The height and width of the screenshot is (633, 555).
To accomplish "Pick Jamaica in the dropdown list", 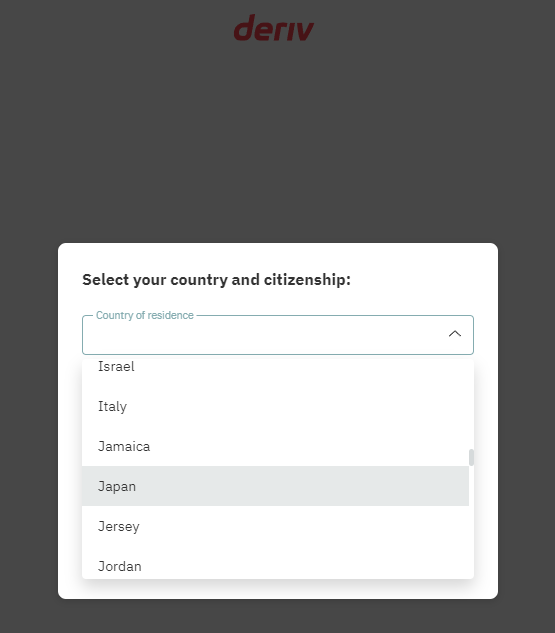I will pos(275,446).
